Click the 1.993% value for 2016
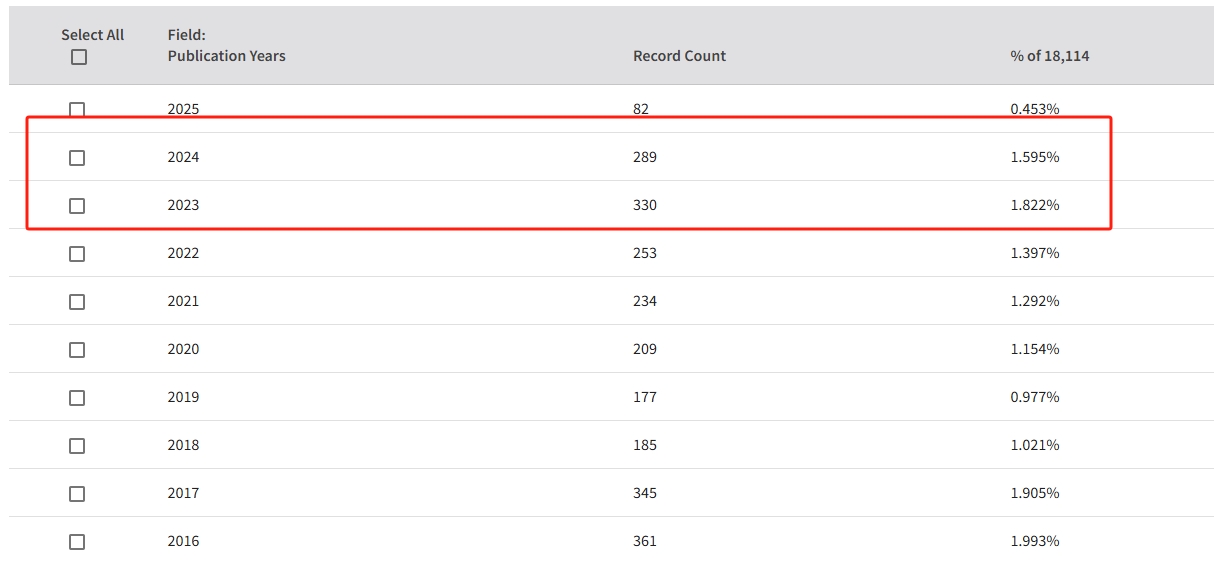This screenshot has width=1214, height=563. click(1035, 541)
